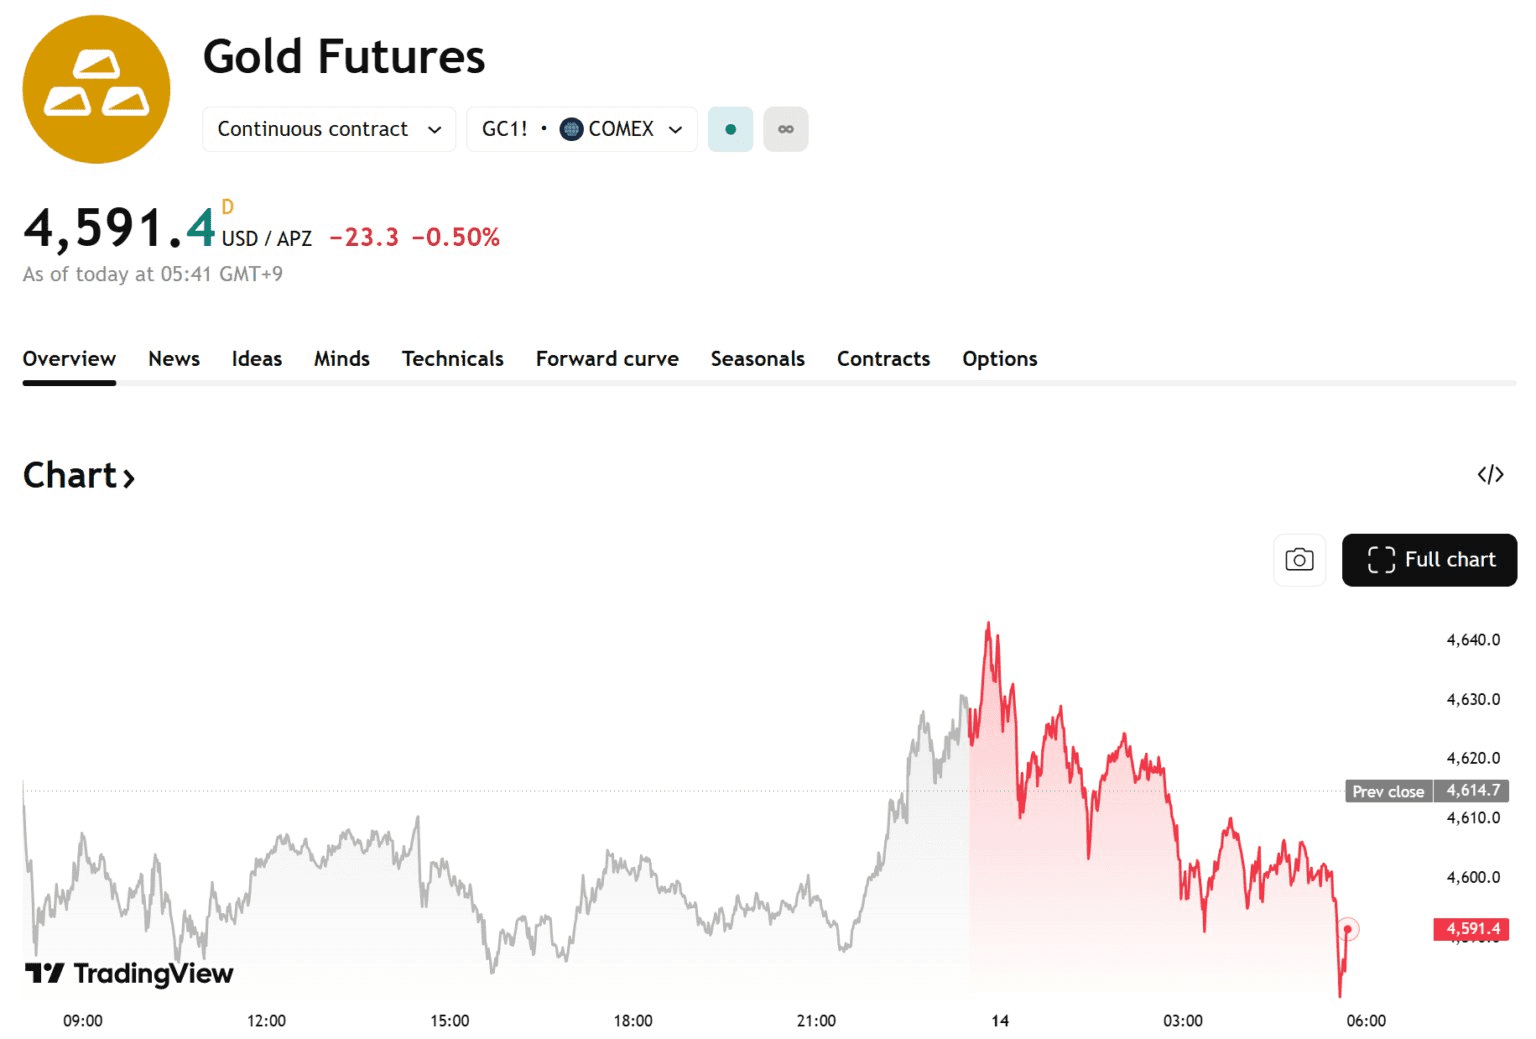The width and height of the screenshot is (1536, 1039).
Task: Open the Full chart button
Action: (1428, 560)
